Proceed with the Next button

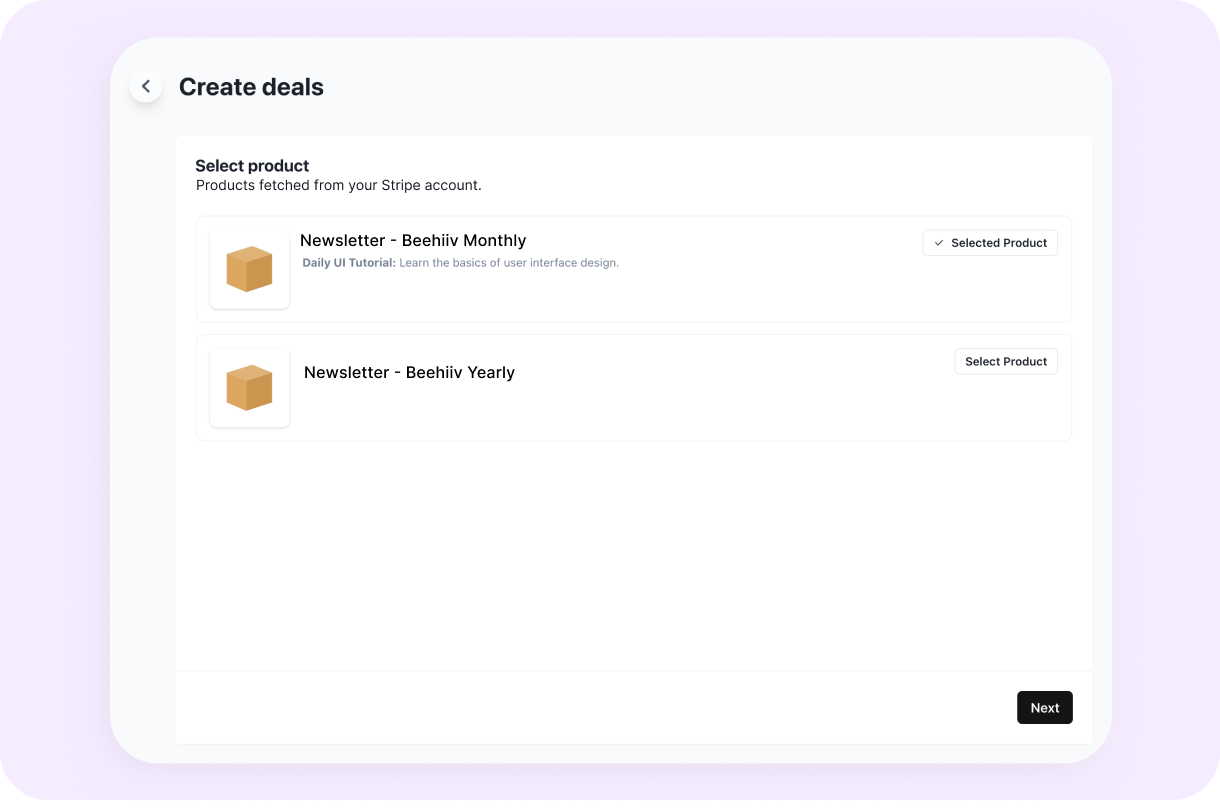1045,708
